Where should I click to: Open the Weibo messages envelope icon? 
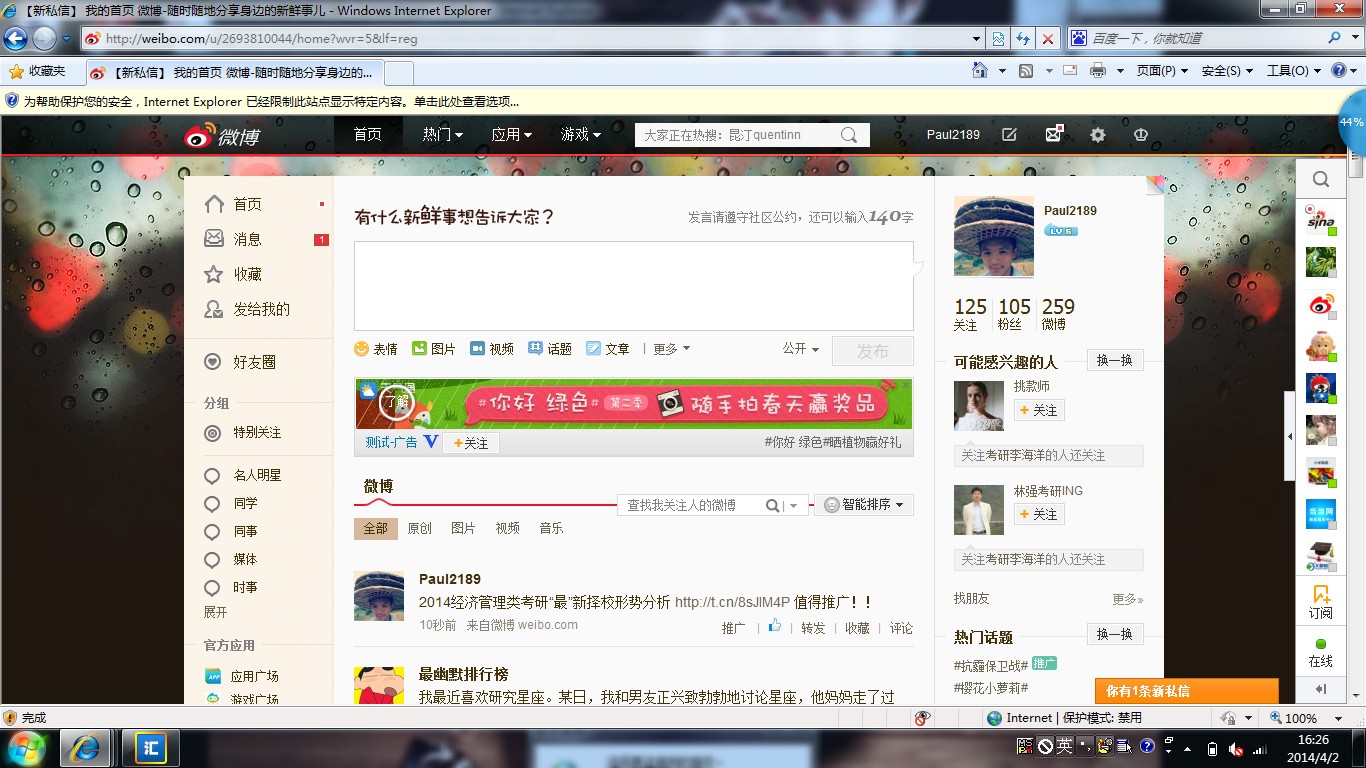pos(1053,134)
